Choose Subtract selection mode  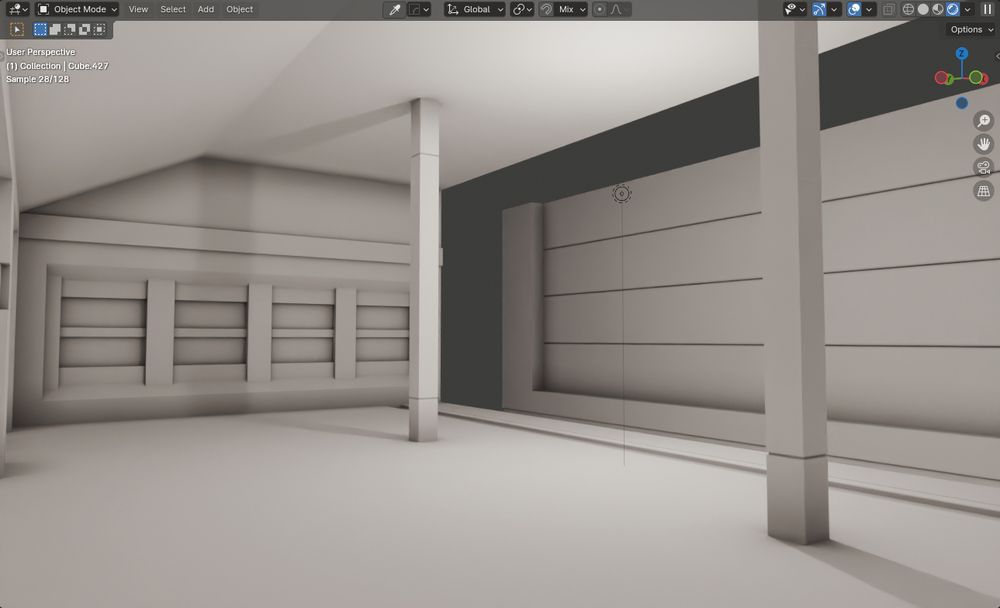point(70,29)
